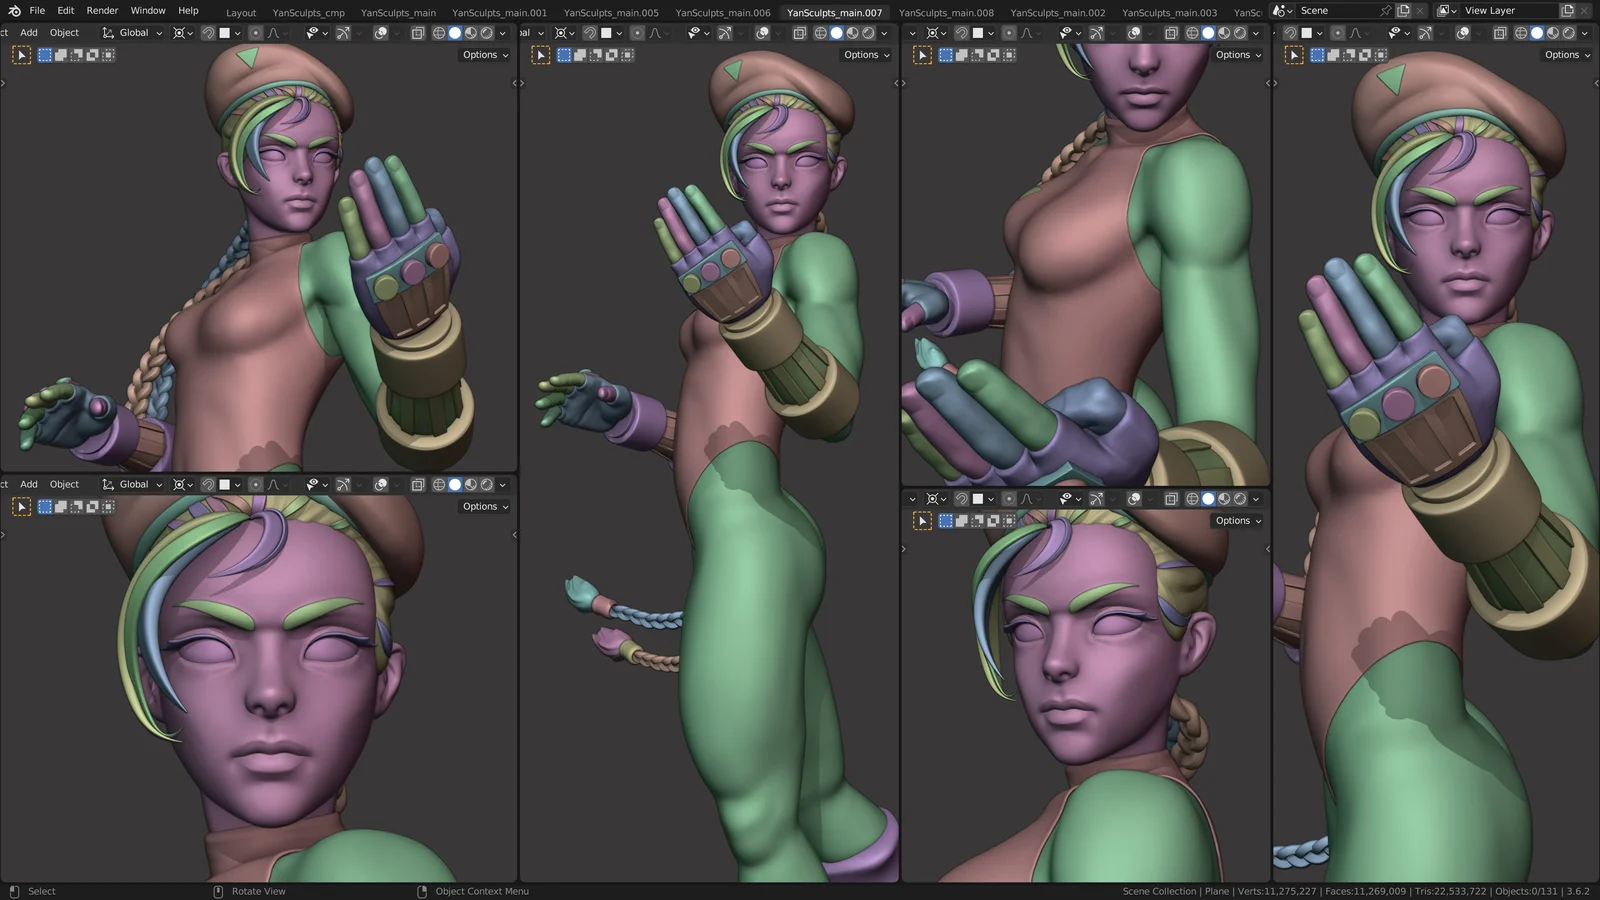This screenshot has width=1600, height=900.
Task: Switch to Wireframe viewport shading
Action: pyautogui.click(x=439, y=33)
